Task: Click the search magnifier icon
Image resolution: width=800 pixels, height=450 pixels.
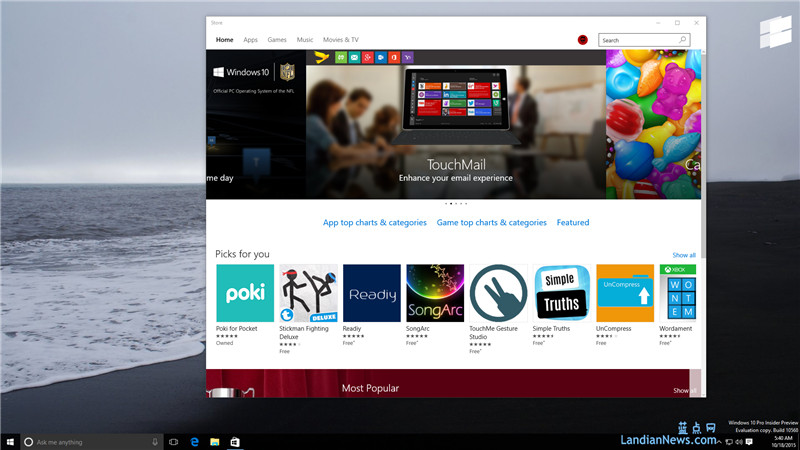Action: pyautogui.click(x=682, y=40)
